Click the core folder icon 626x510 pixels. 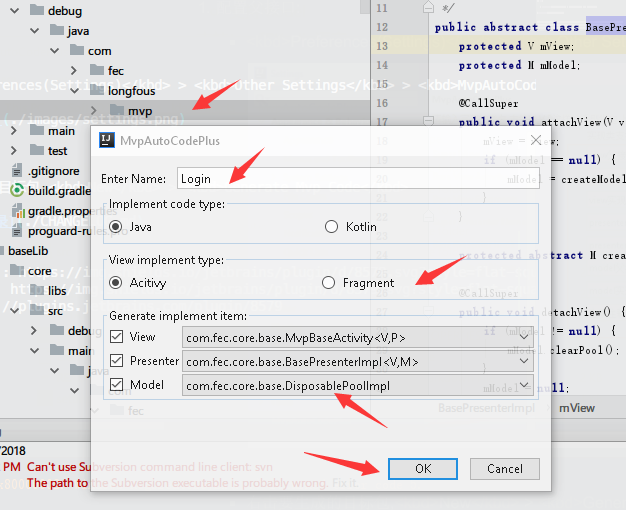(17, 270)
